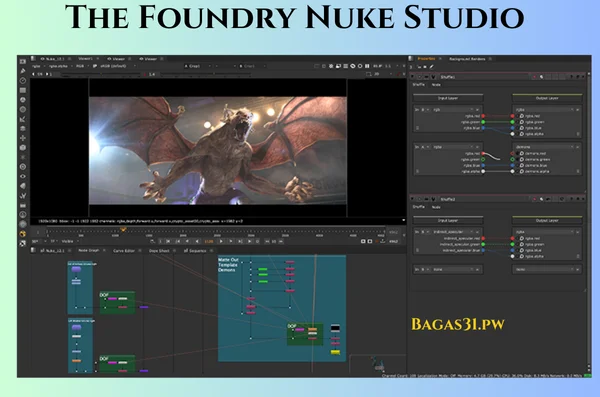Play the viewer forward
The width and height of the screenshot is (600, 397).
221,241
